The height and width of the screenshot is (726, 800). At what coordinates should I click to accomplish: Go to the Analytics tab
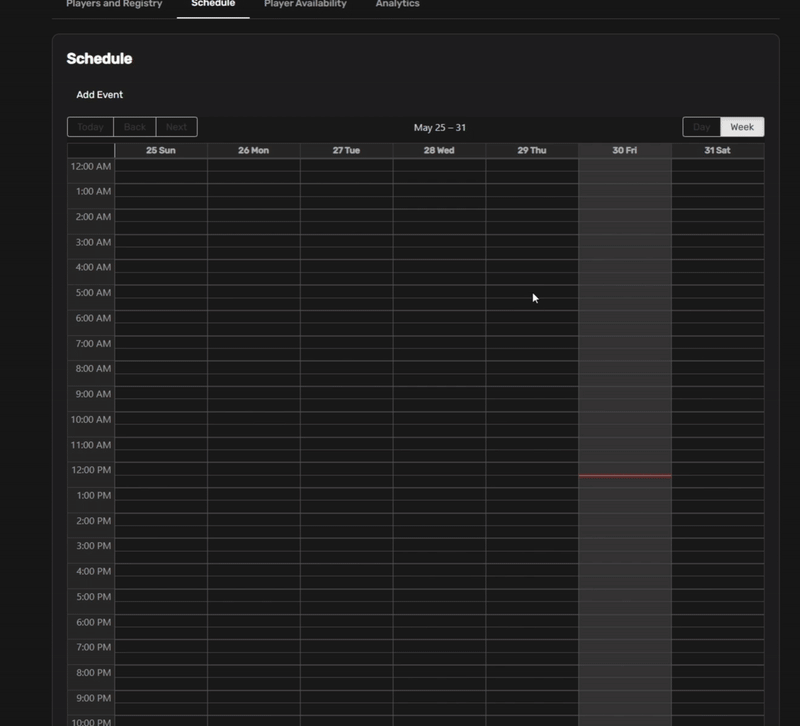pos(398,4)
